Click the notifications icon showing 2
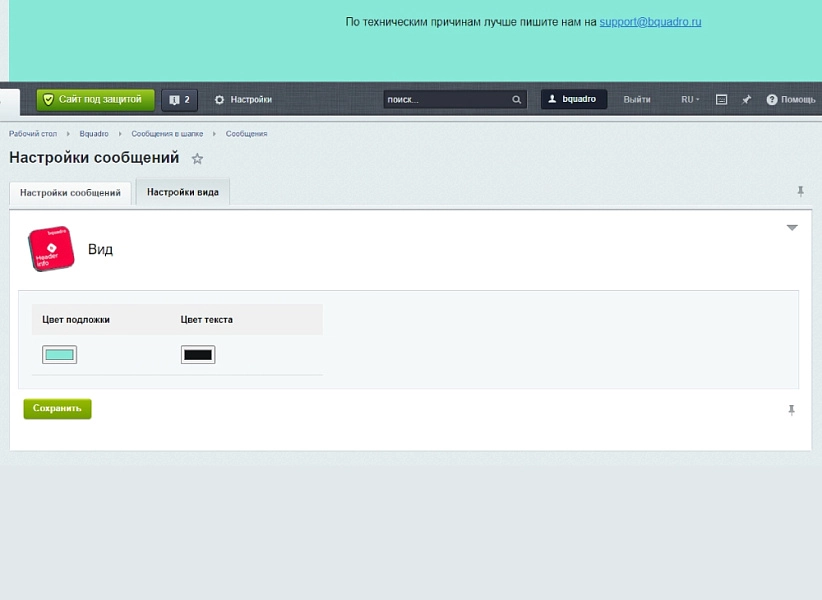 click(x=179, y=100)
